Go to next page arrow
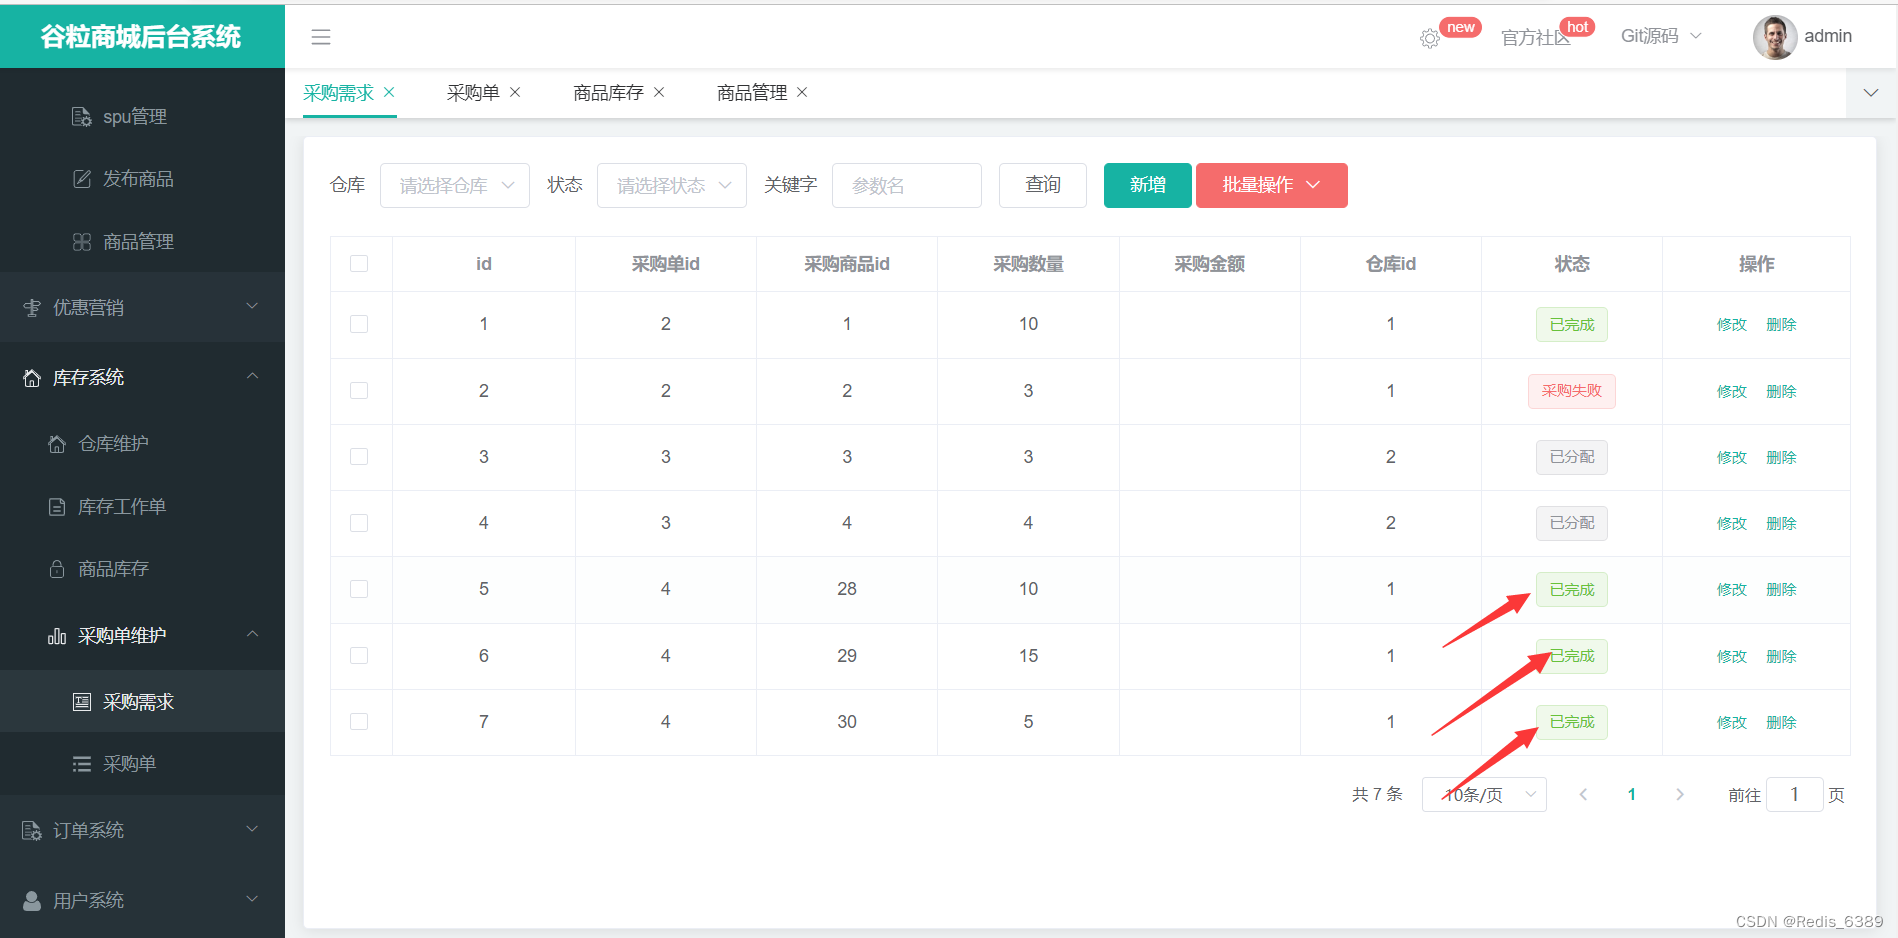Viewport: 1898px width, 938px height. [1680, 794]
